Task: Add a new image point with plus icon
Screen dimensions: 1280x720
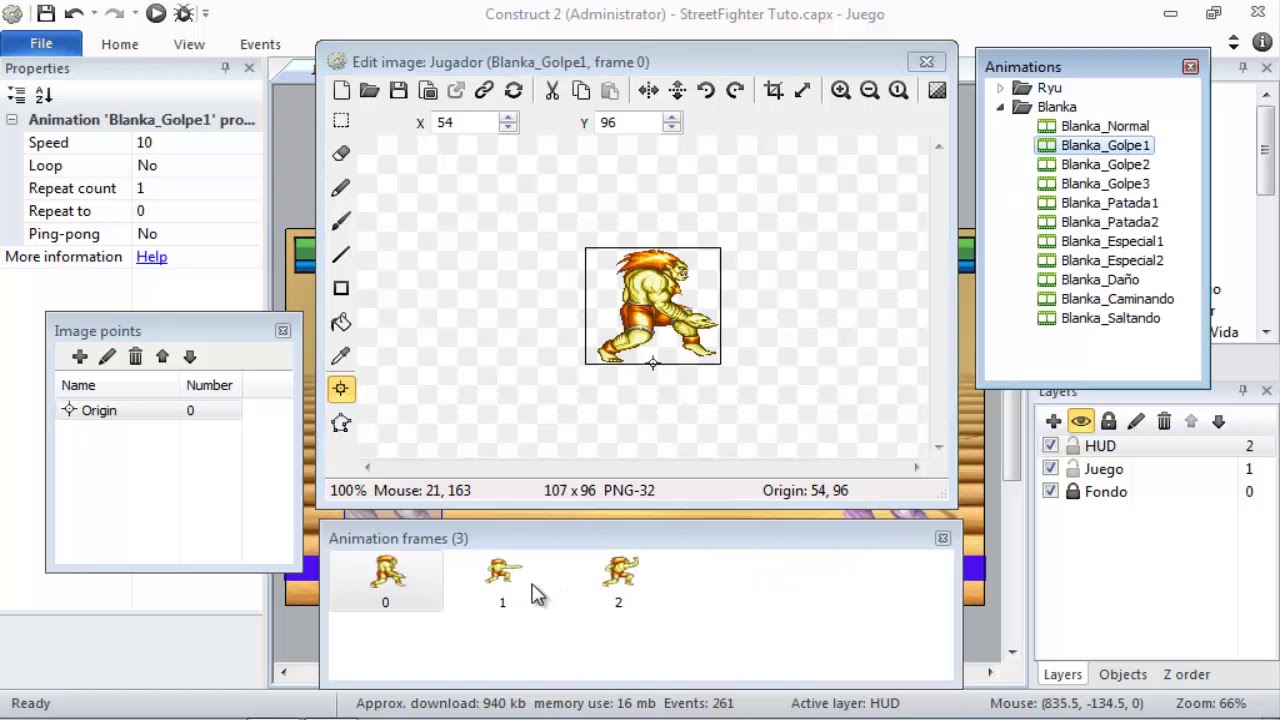Action: click(x=80, y=357)
